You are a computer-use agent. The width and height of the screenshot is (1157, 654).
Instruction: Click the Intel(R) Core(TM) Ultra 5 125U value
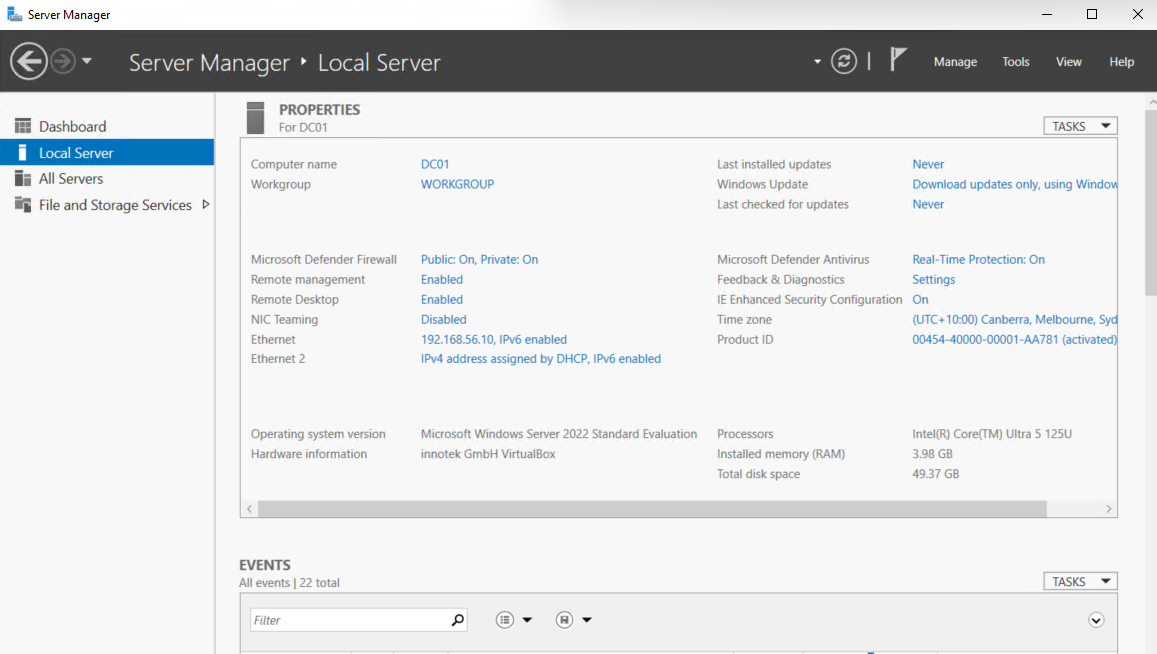click(x=992, y=433)
